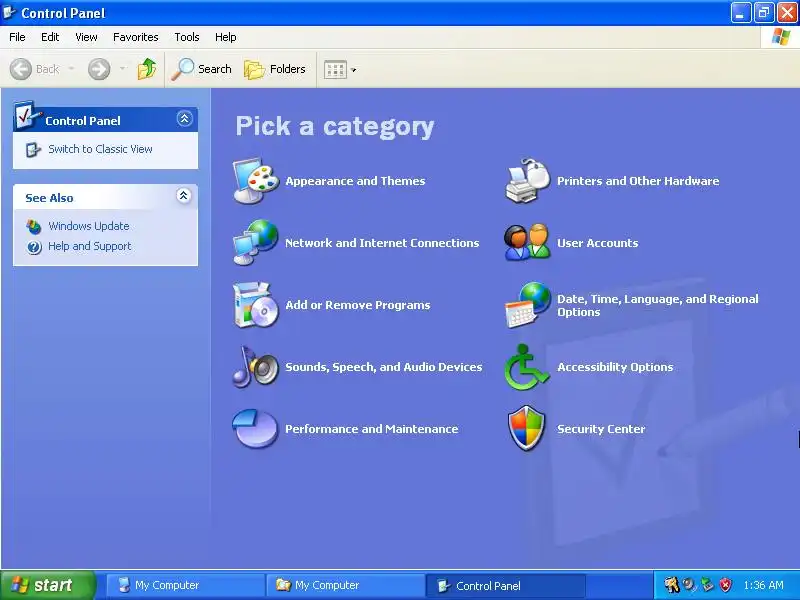Screen dimensions: 800x600
Task: Click the Printers and Other Hardware text link
Action: click(638, 181)
